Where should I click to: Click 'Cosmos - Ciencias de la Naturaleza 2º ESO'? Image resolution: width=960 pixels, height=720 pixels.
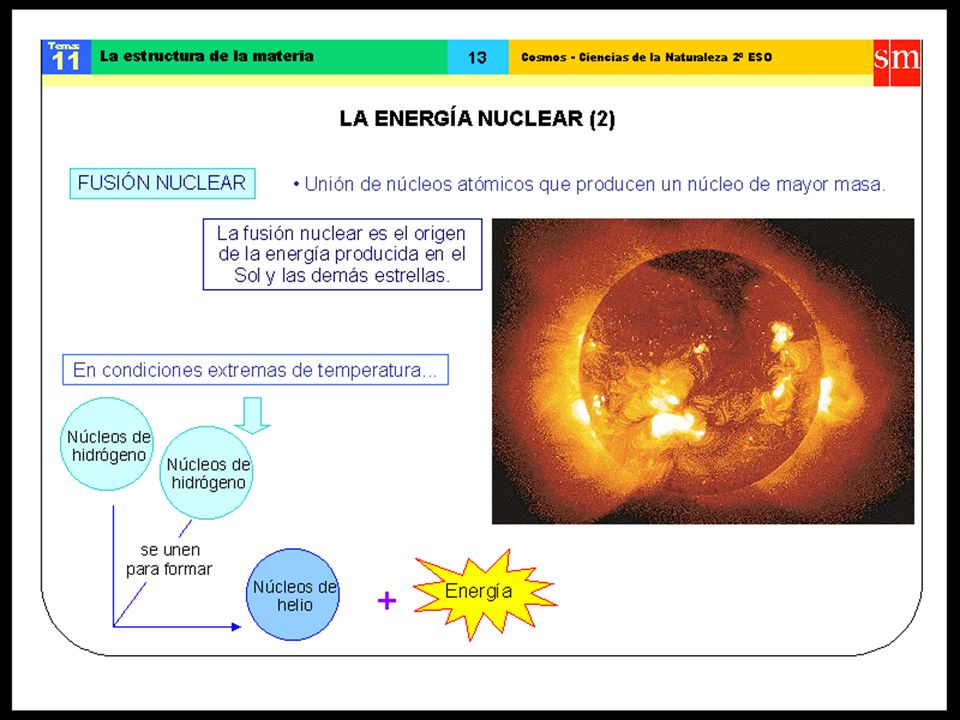(x=647, y=58)
